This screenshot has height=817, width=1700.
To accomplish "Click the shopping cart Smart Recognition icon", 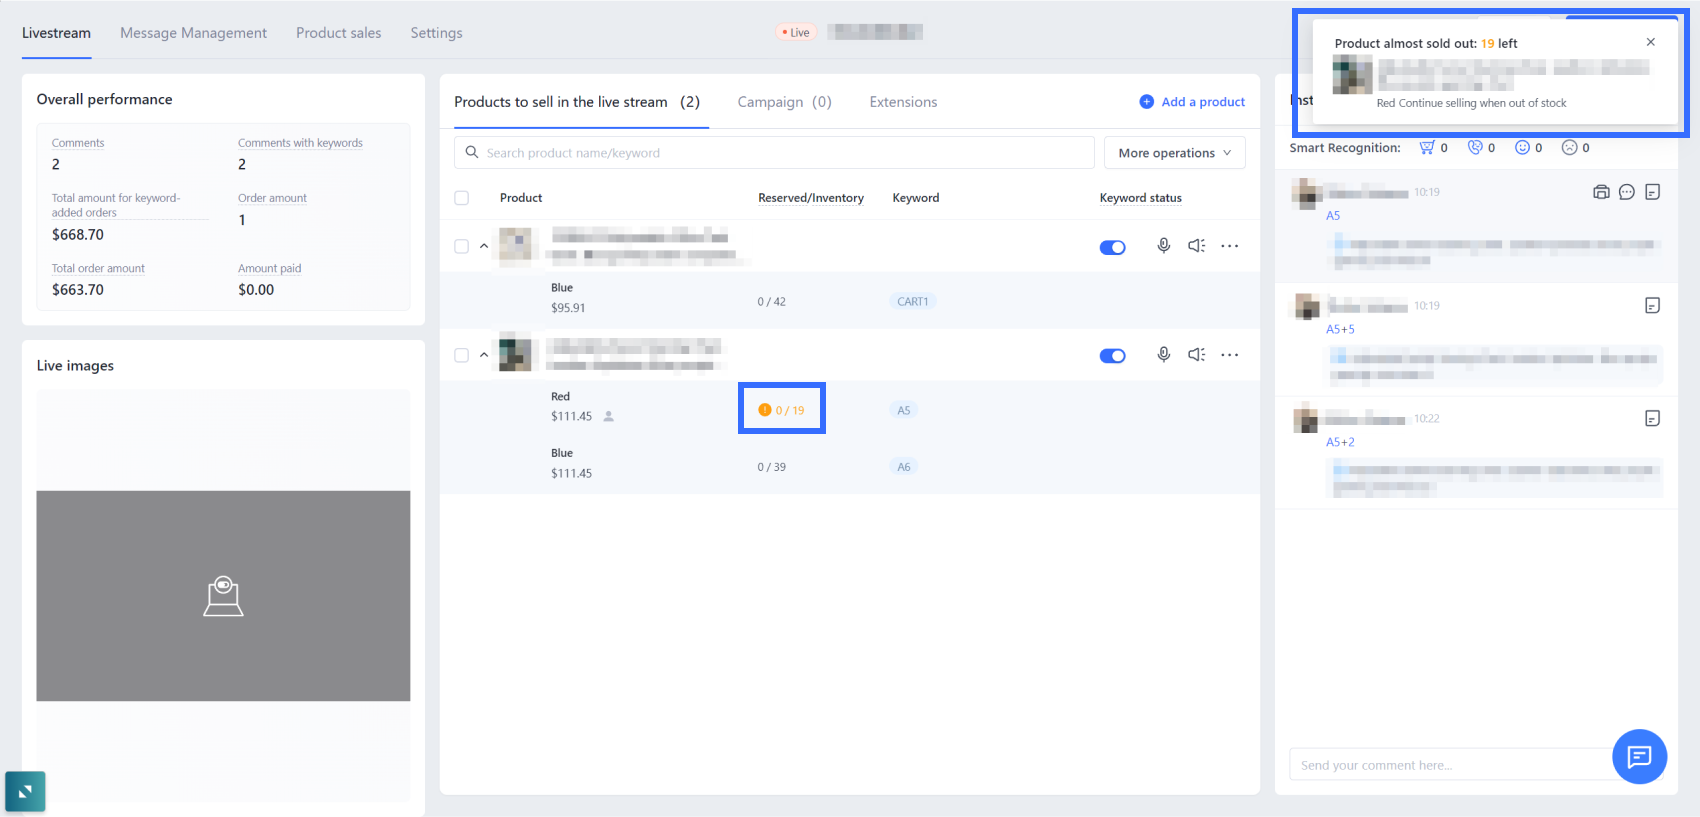I will [1426, 148].
